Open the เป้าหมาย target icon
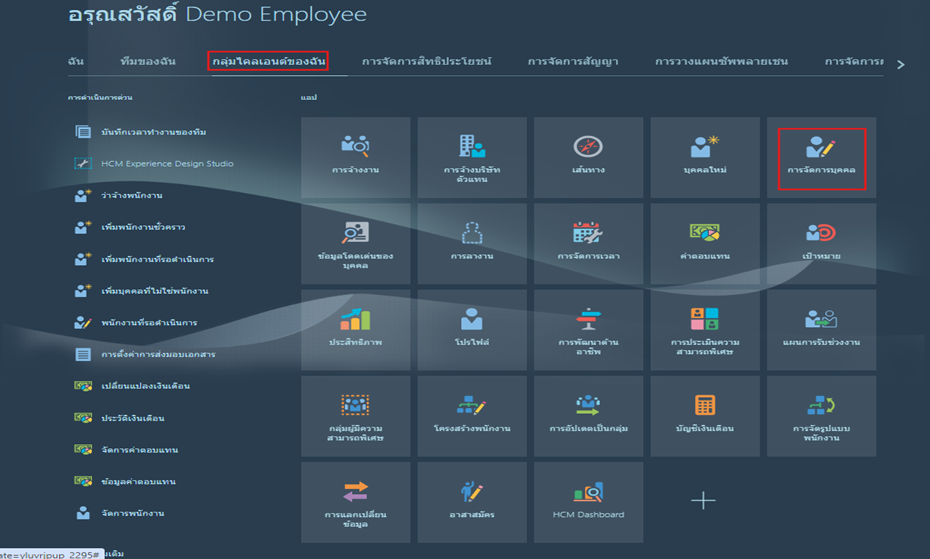 pos(821,232)
